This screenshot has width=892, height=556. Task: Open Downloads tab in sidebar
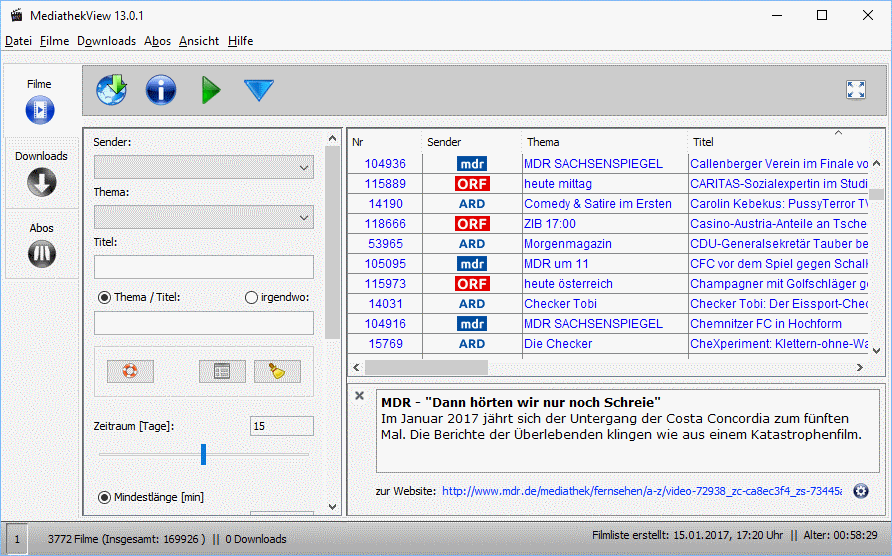42,174
